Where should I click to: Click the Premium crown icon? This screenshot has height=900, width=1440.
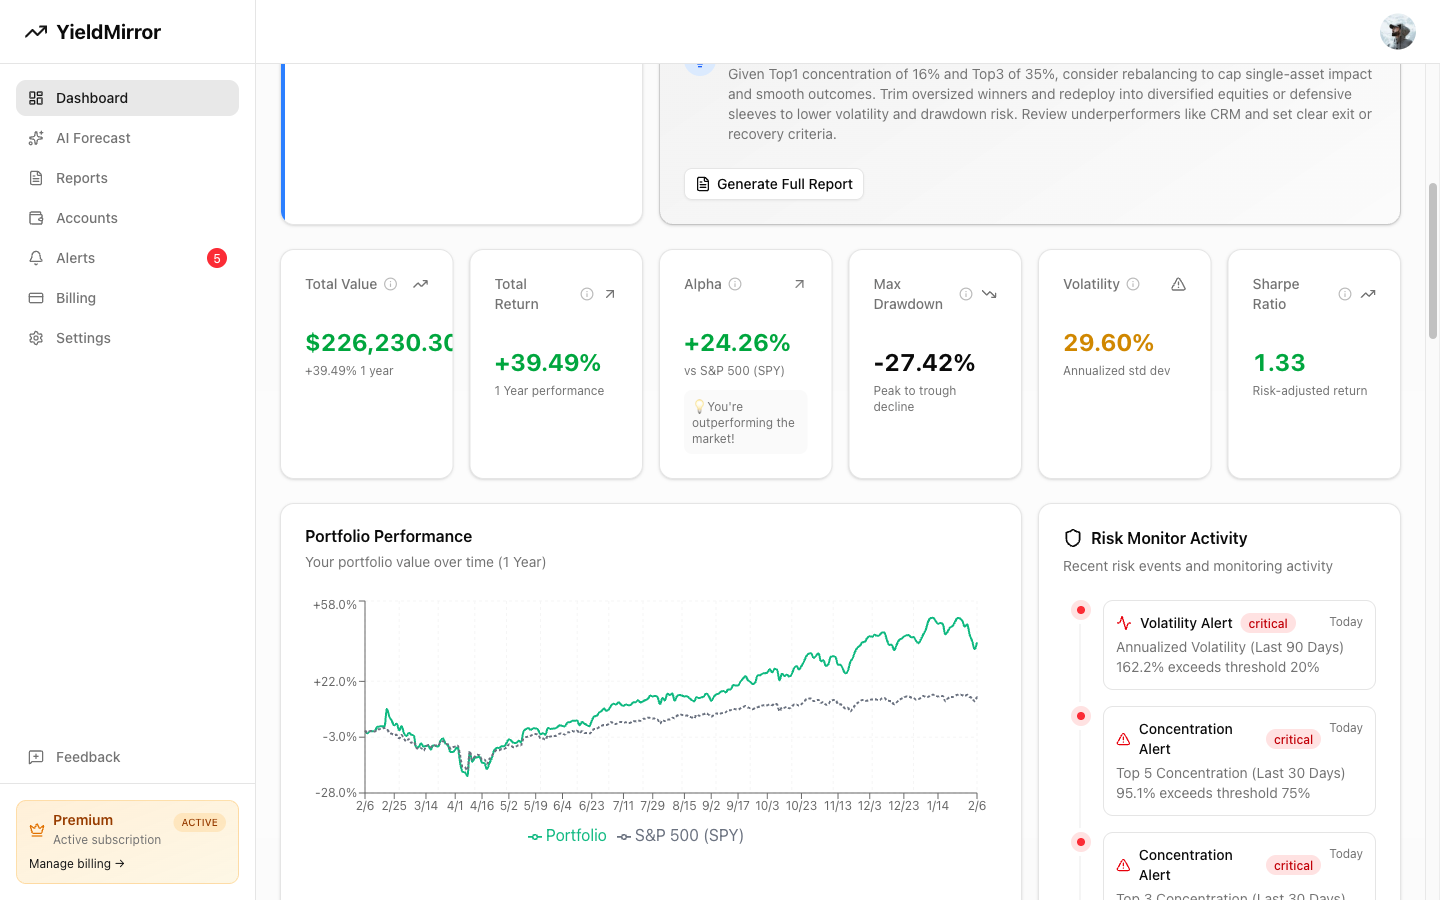37,830
